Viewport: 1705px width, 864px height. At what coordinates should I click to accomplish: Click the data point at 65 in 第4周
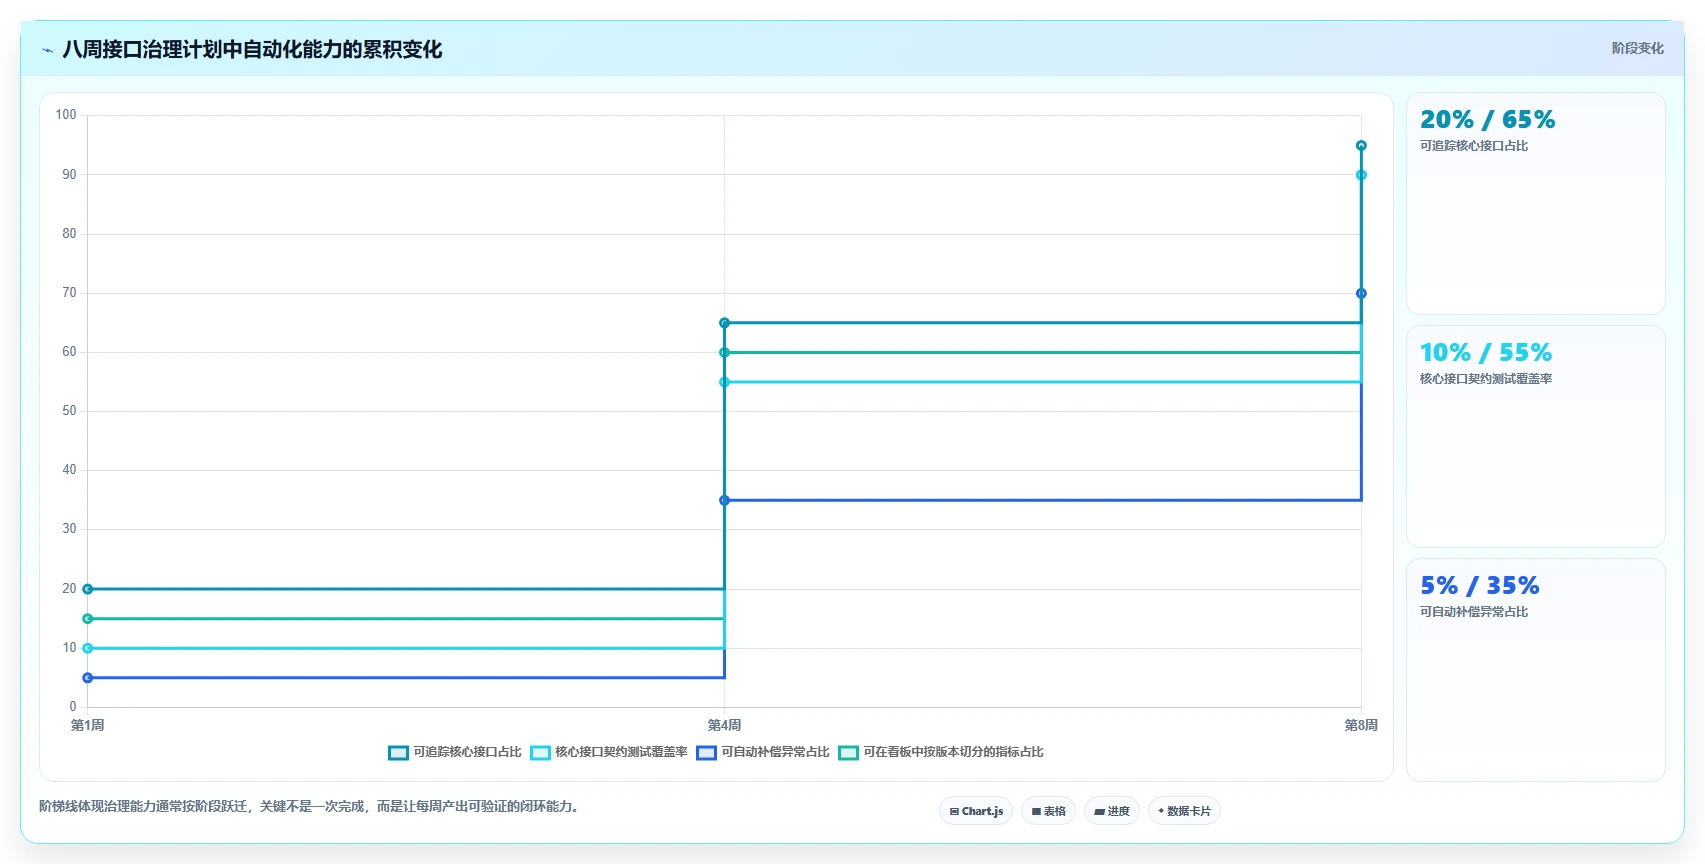(x=724, y=323)
